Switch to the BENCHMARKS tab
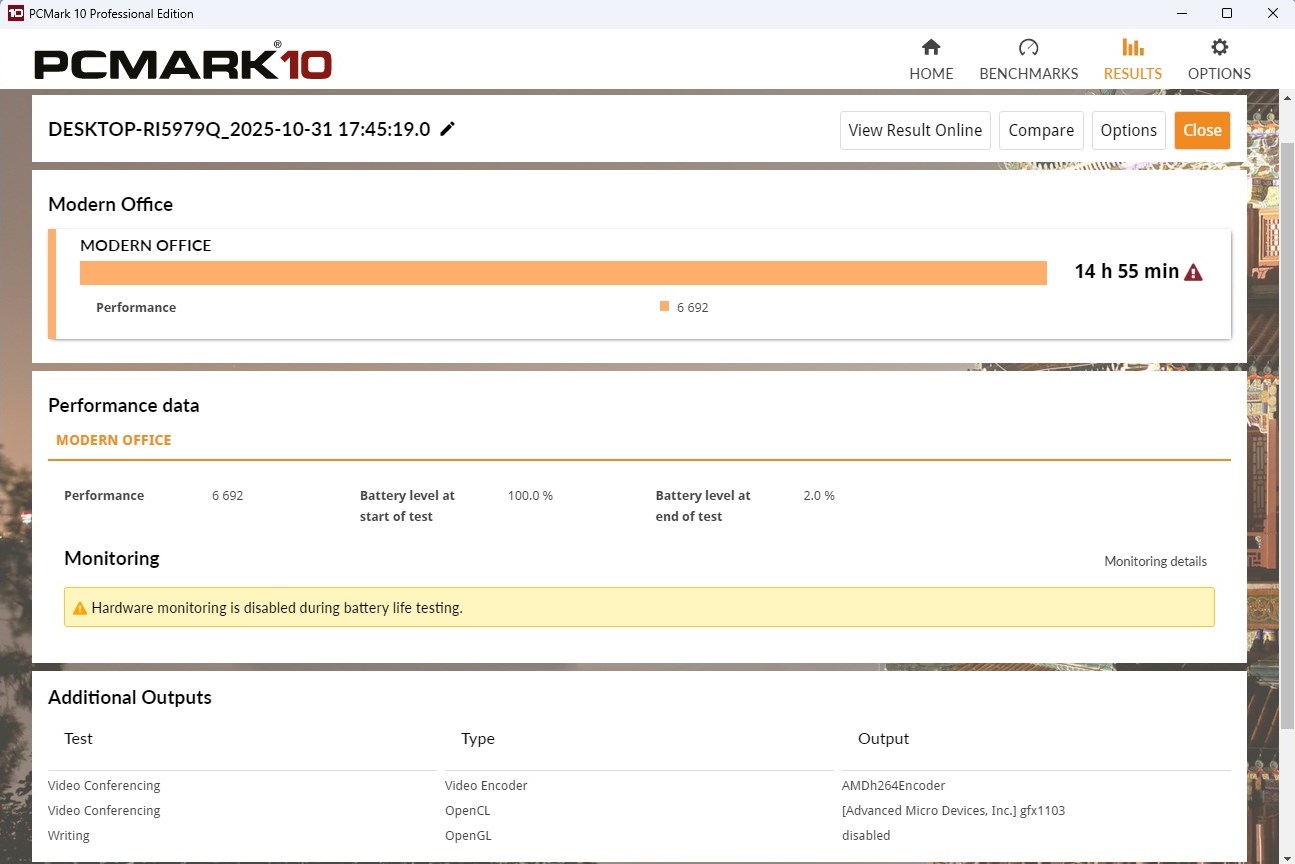 (1028, 59)
